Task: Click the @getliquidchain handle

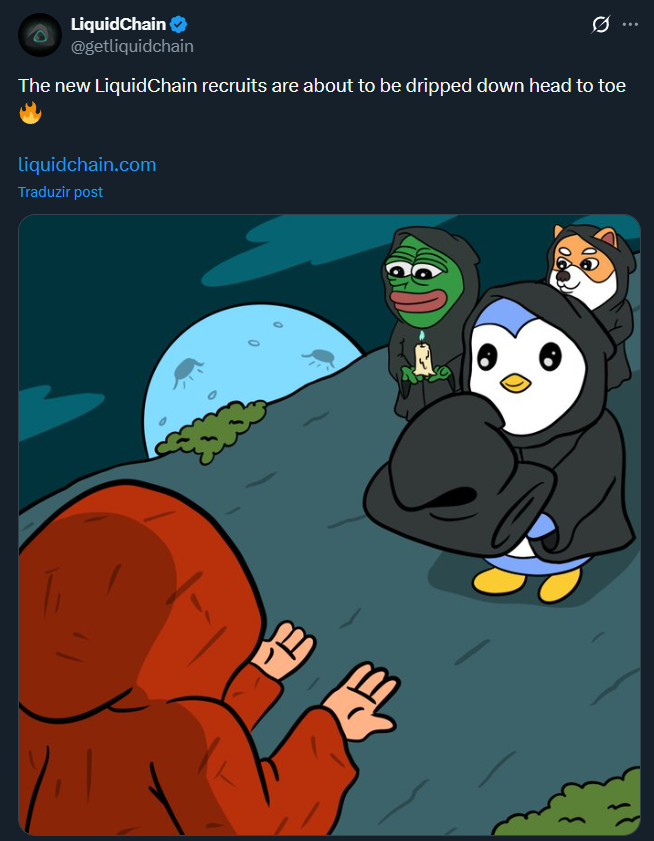Action: coord(132,46)
